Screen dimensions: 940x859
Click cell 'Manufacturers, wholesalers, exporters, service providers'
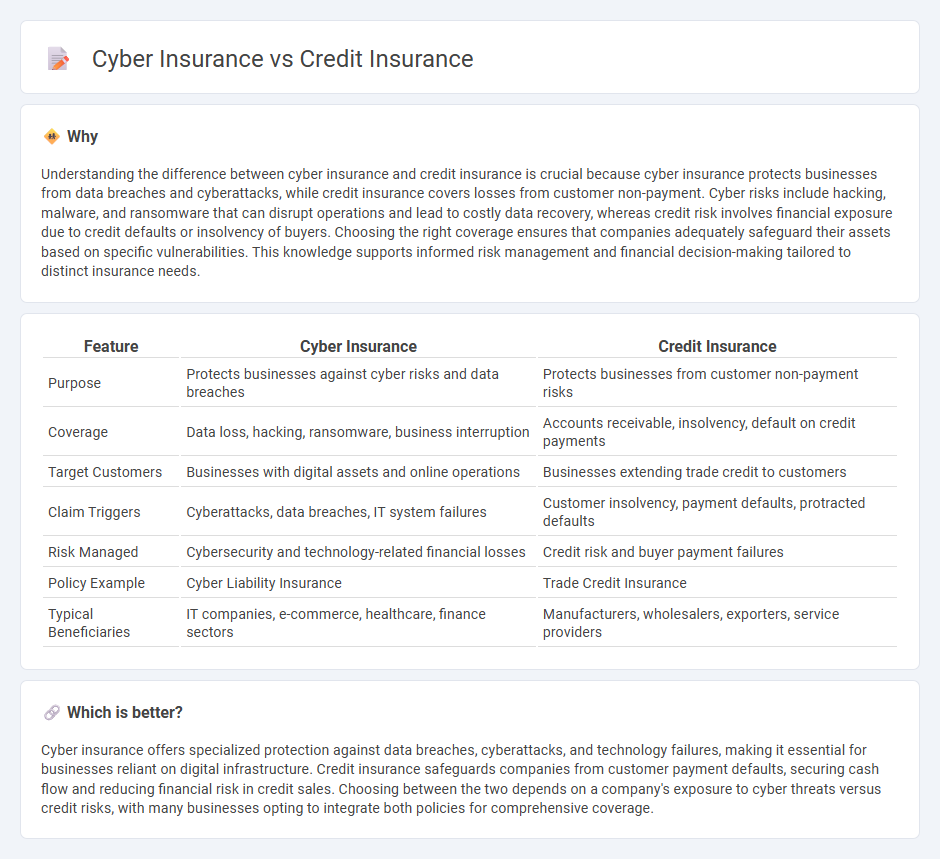coord(717,623)
